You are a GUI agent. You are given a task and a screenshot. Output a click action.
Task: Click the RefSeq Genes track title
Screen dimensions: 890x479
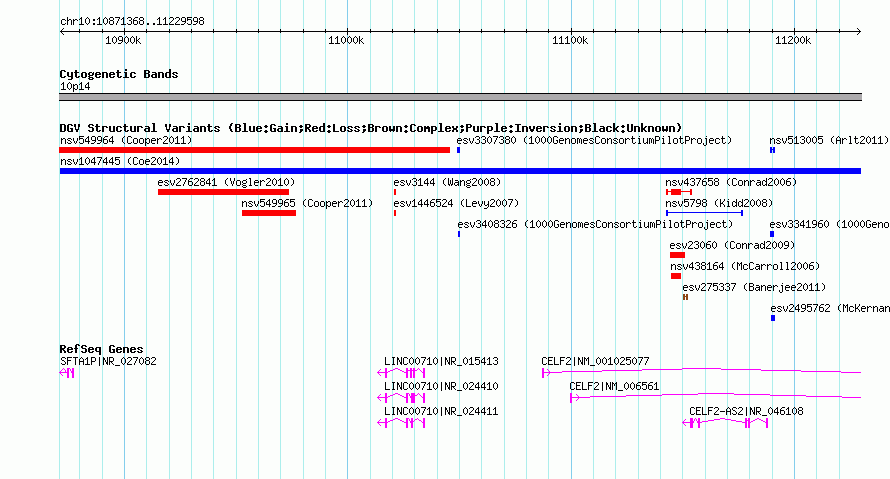[101, 349]
